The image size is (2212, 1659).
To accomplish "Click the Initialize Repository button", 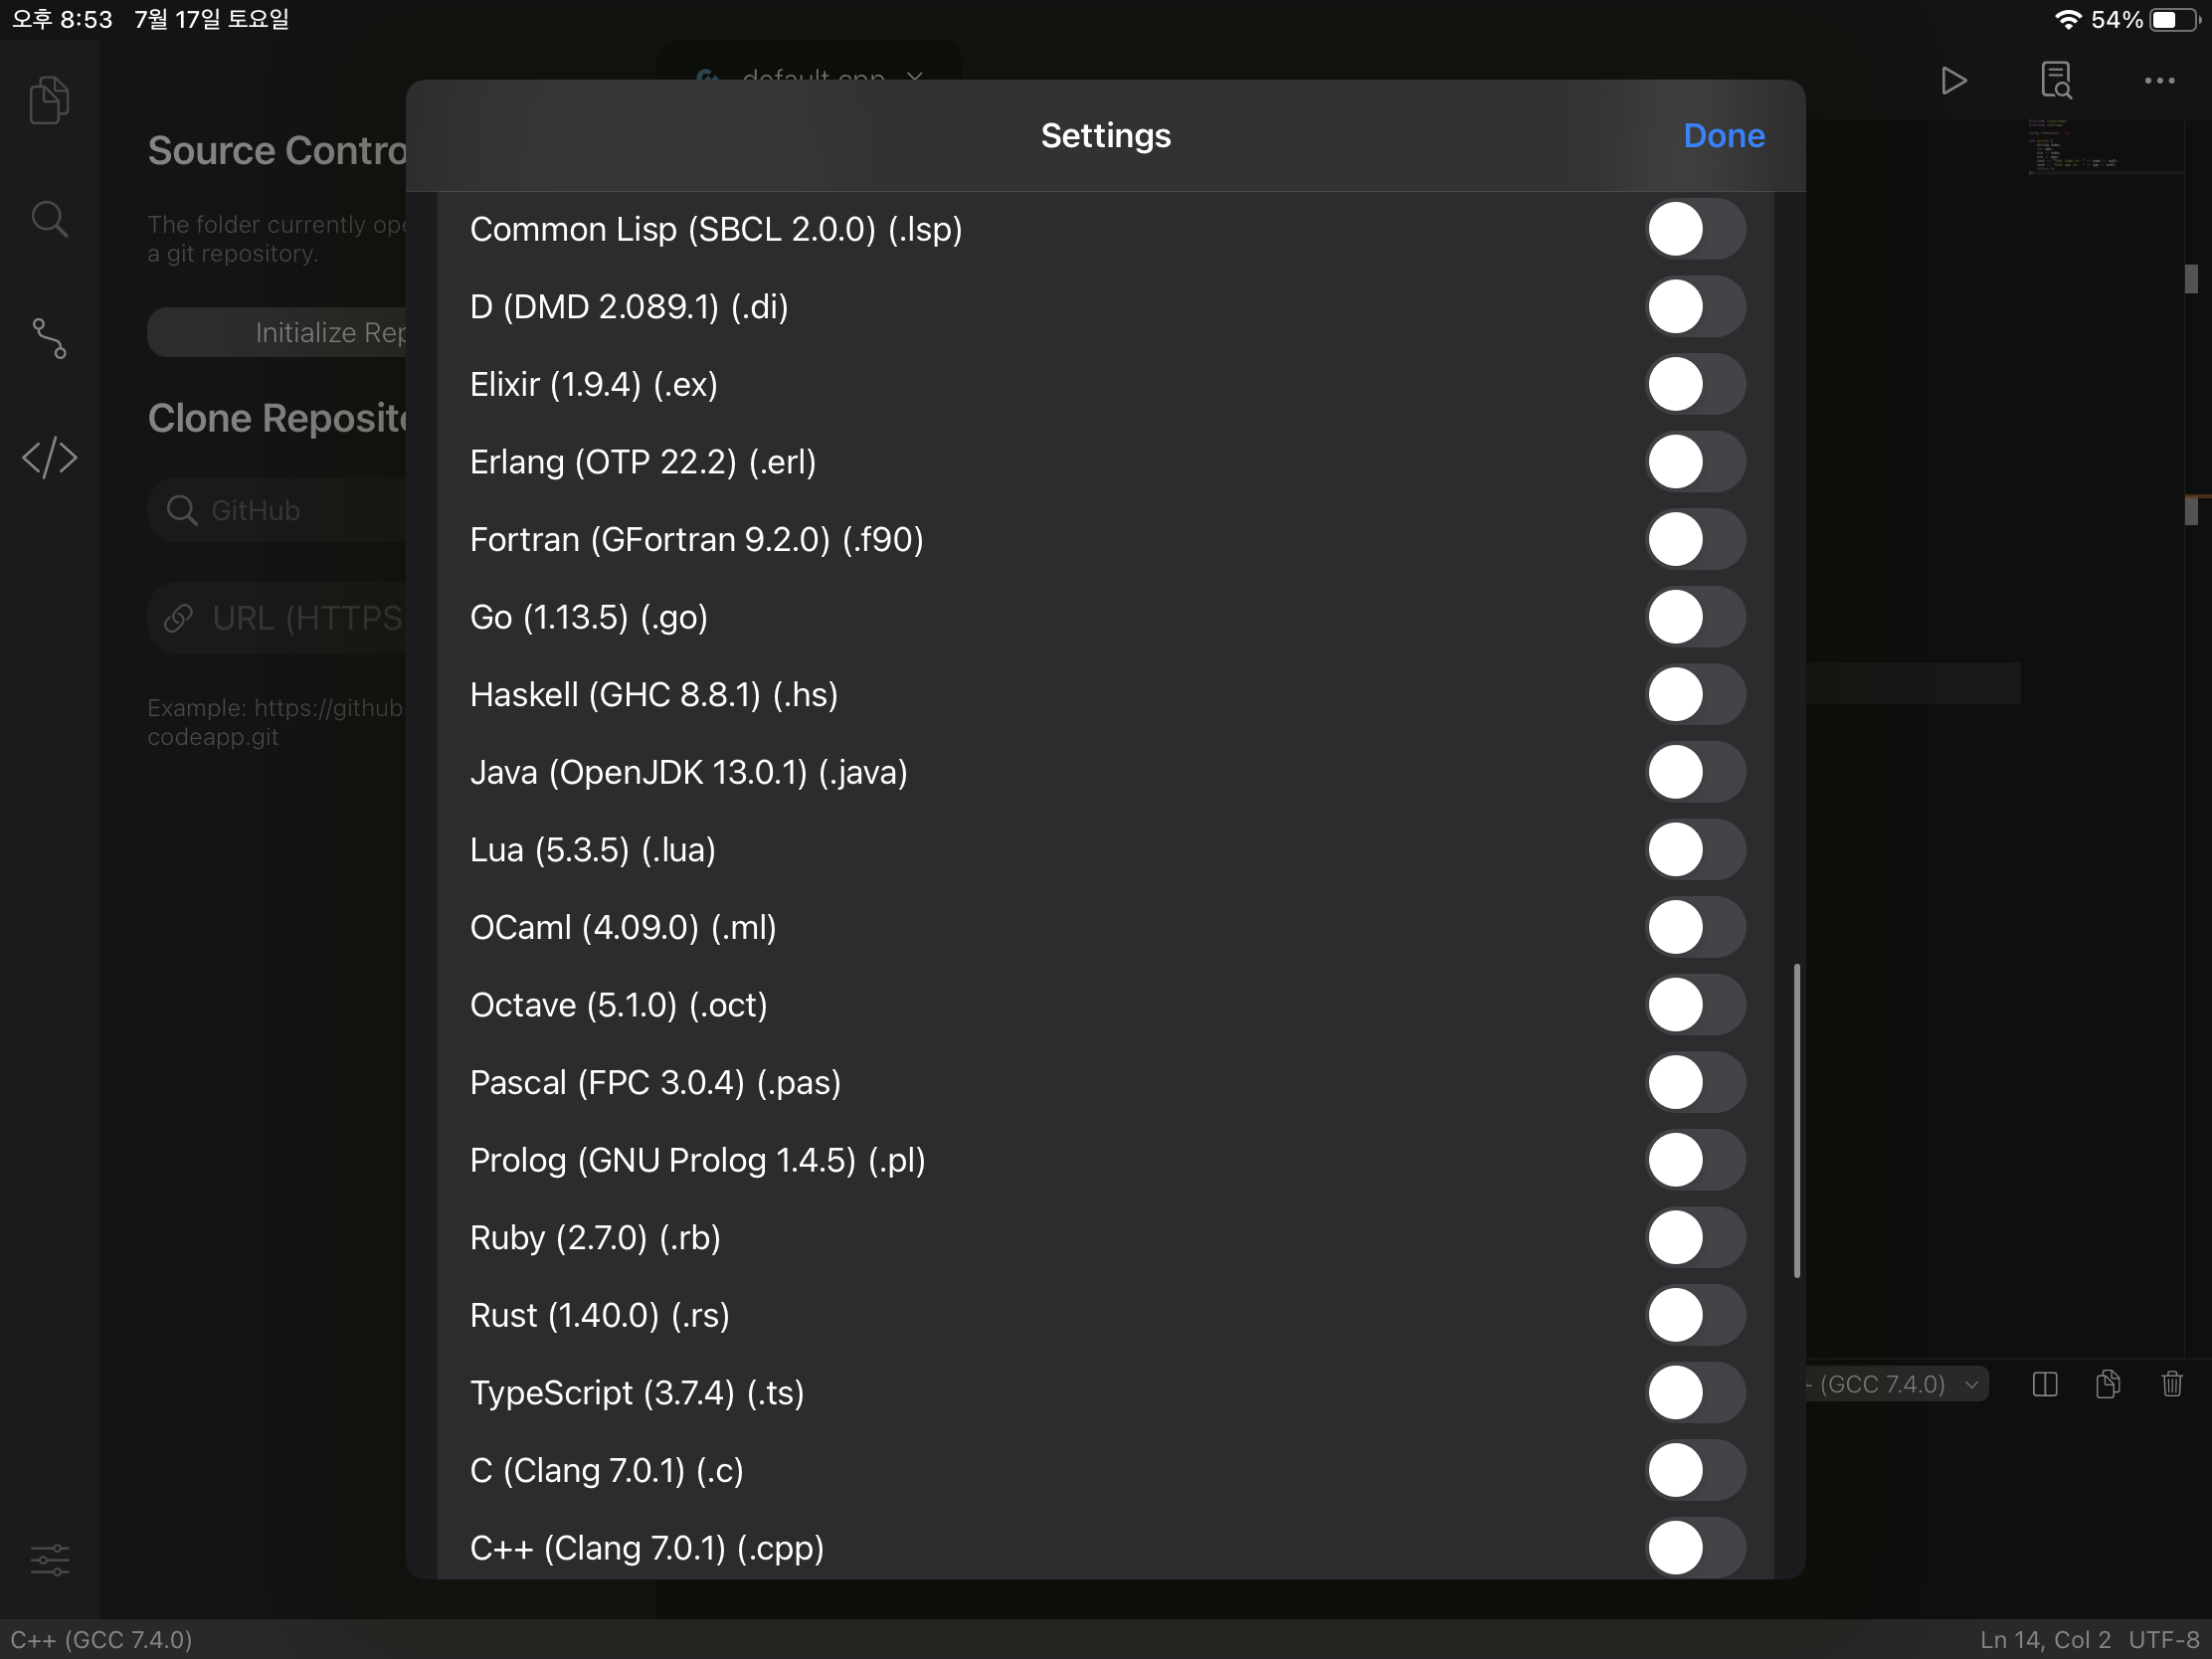I will click(x=280, y=332).
